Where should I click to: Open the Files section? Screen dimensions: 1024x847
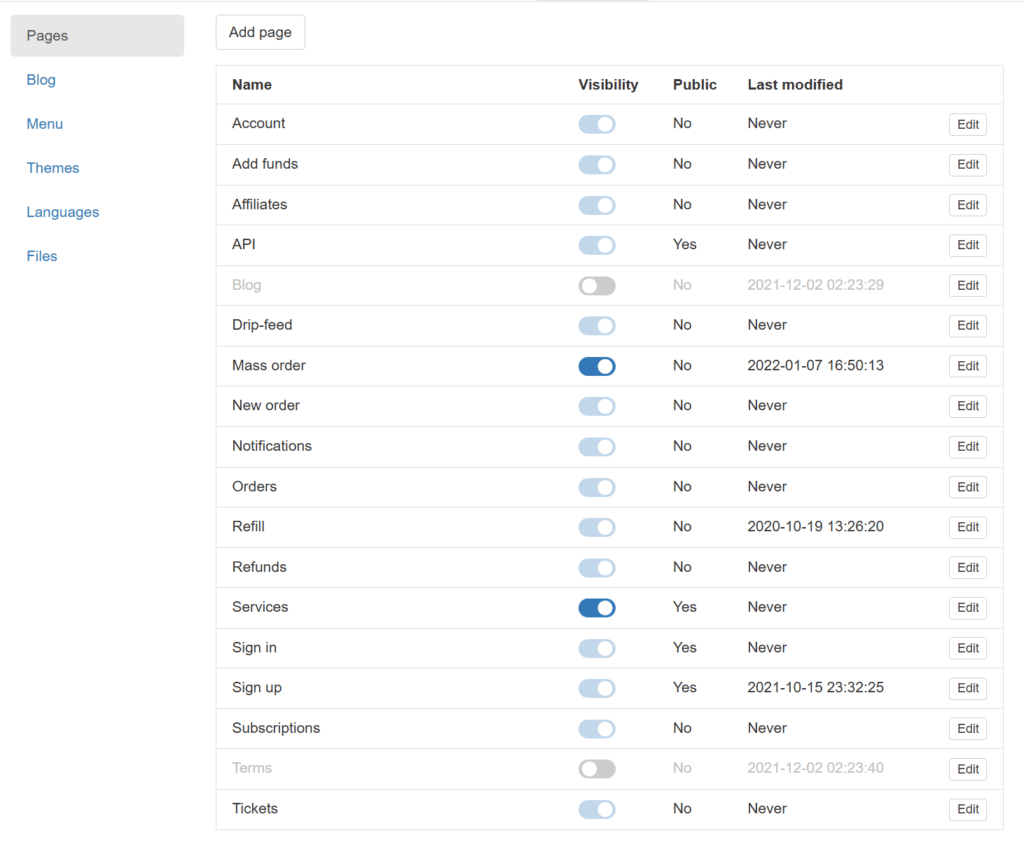42,256
